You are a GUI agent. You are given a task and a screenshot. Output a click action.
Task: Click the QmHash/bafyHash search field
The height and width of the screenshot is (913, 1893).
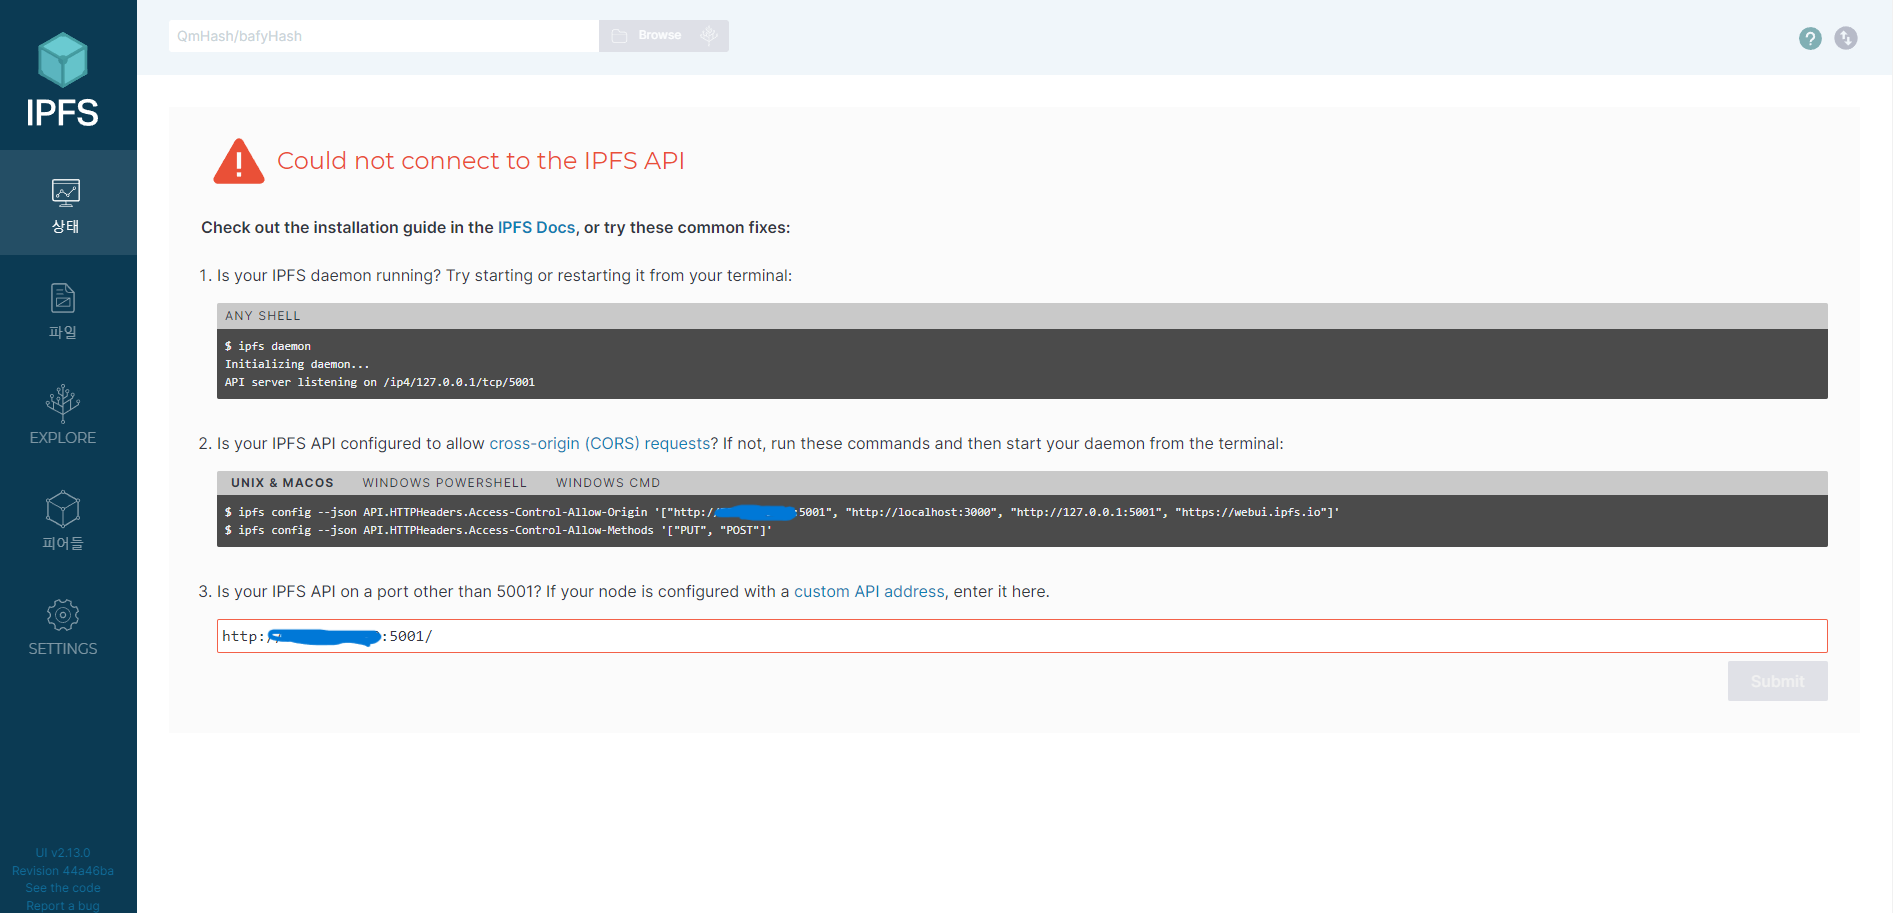(x=384, y=36)
